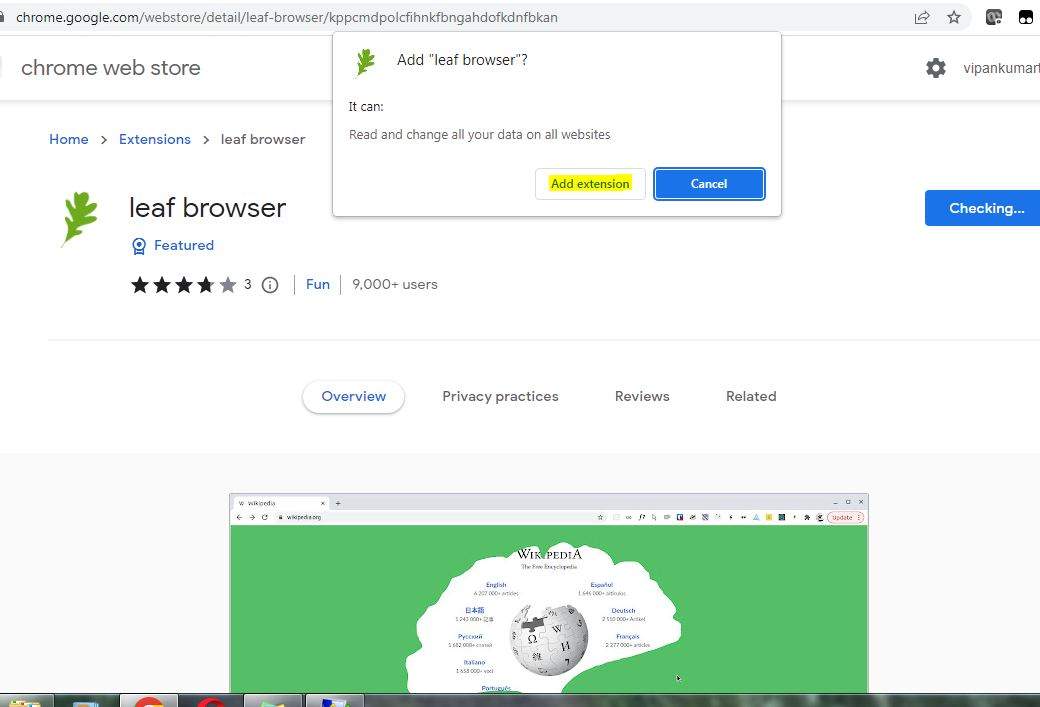Image resolution: width=1040 pixels, height=707 pixels.
Task: Open the Wikipedia preview screenshot of the extension
Action: pos(549,594)
